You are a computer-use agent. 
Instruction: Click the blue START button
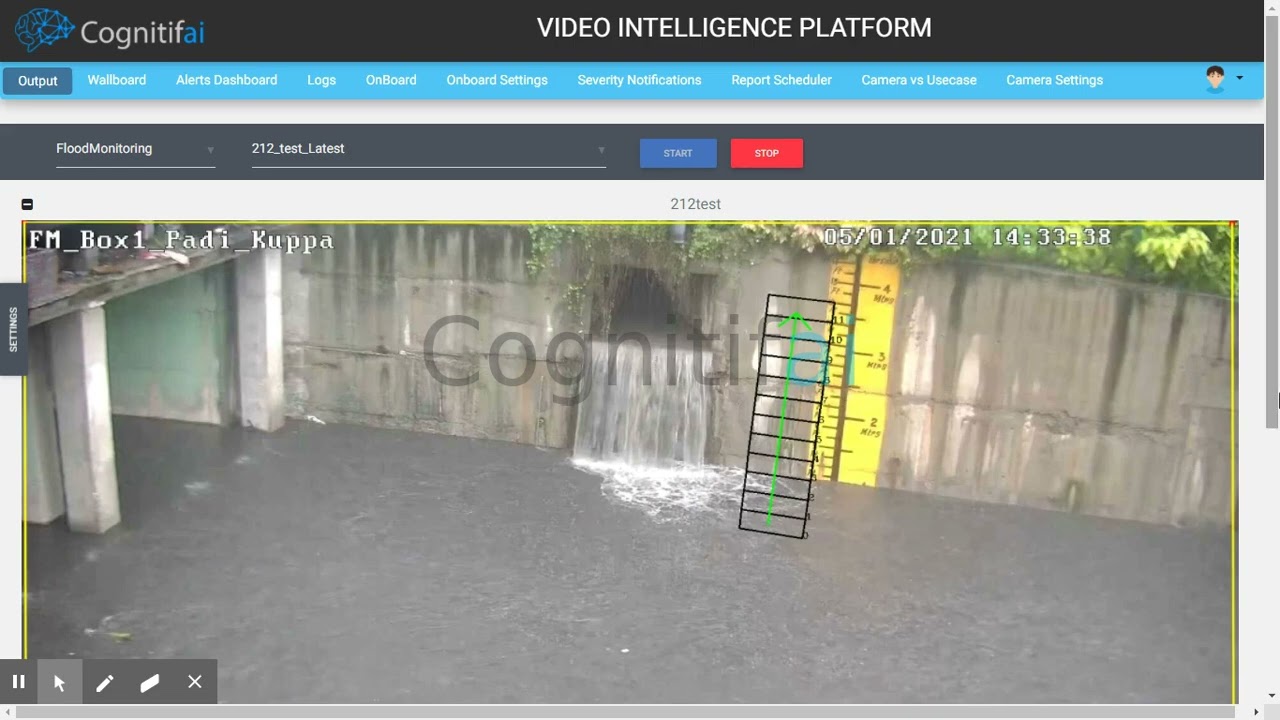tap(678, 153)
